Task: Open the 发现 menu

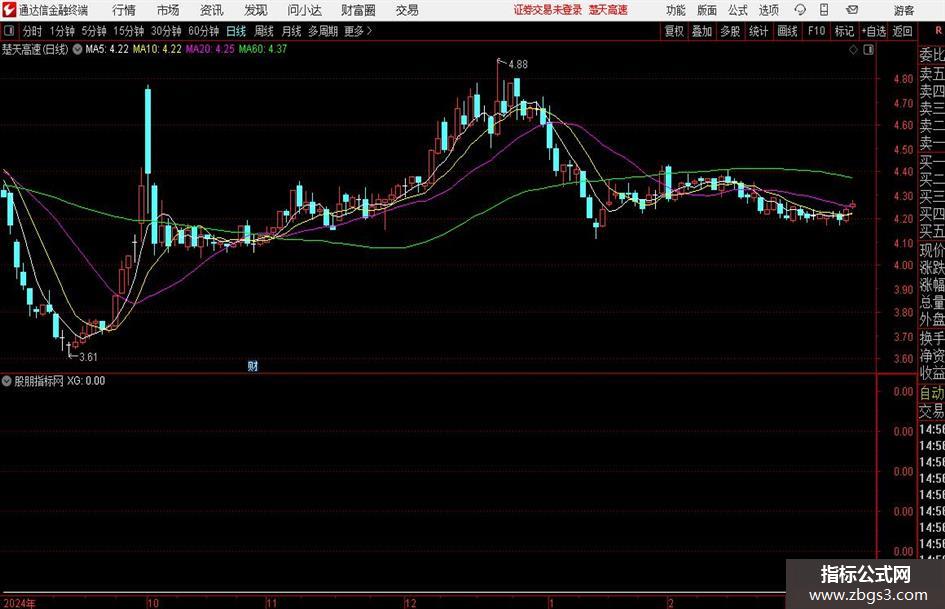Action: click(x=256, y=10)
